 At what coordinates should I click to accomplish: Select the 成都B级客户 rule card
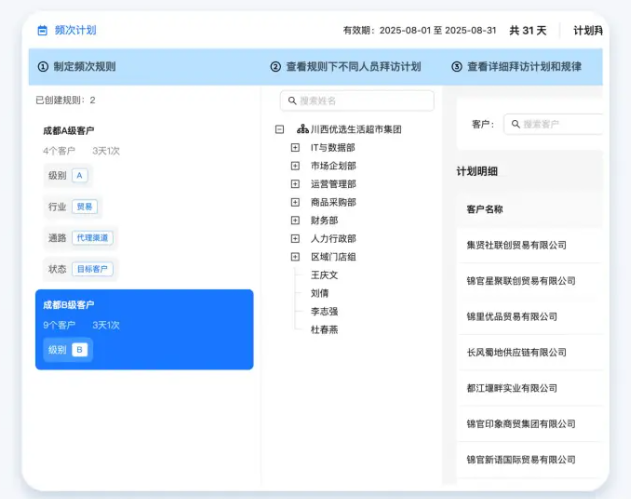144,330
